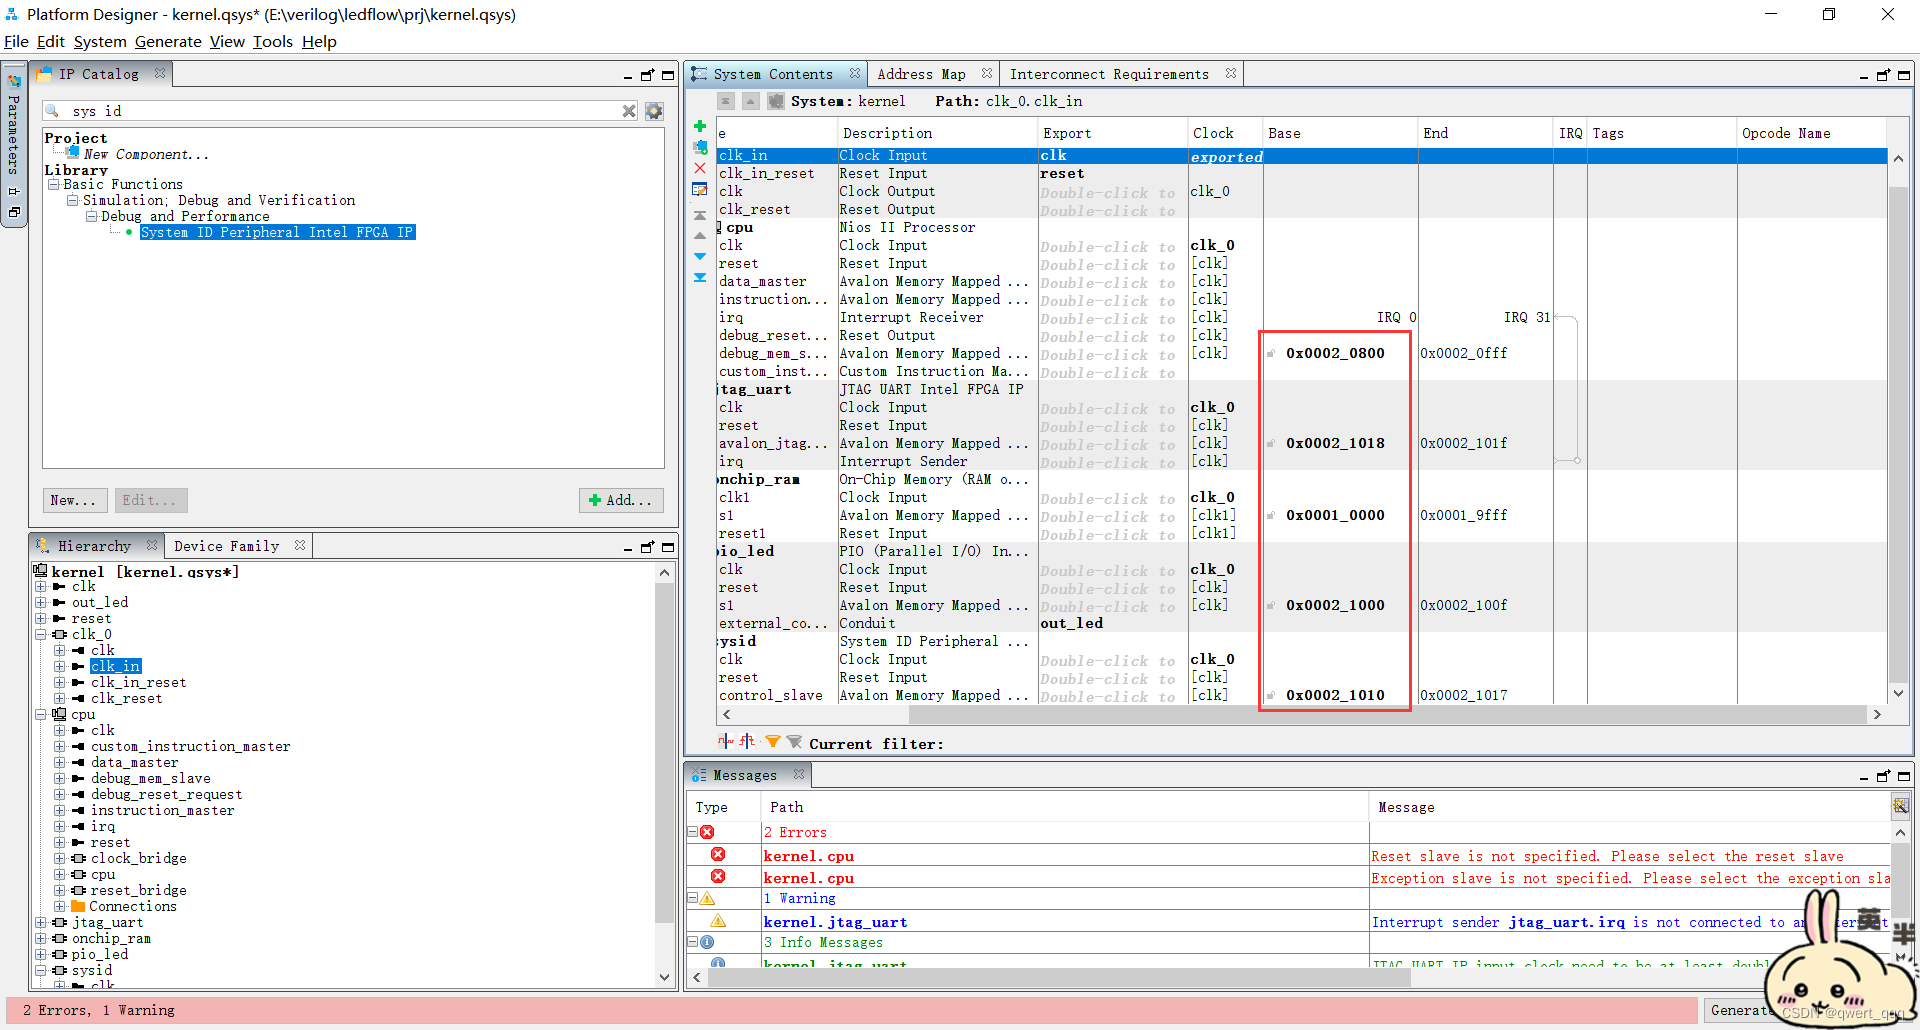Screen dimensions: 1920x1030
Task: Collapse the Basic Functions node in IP Catalog
Action: pos(53,184)
